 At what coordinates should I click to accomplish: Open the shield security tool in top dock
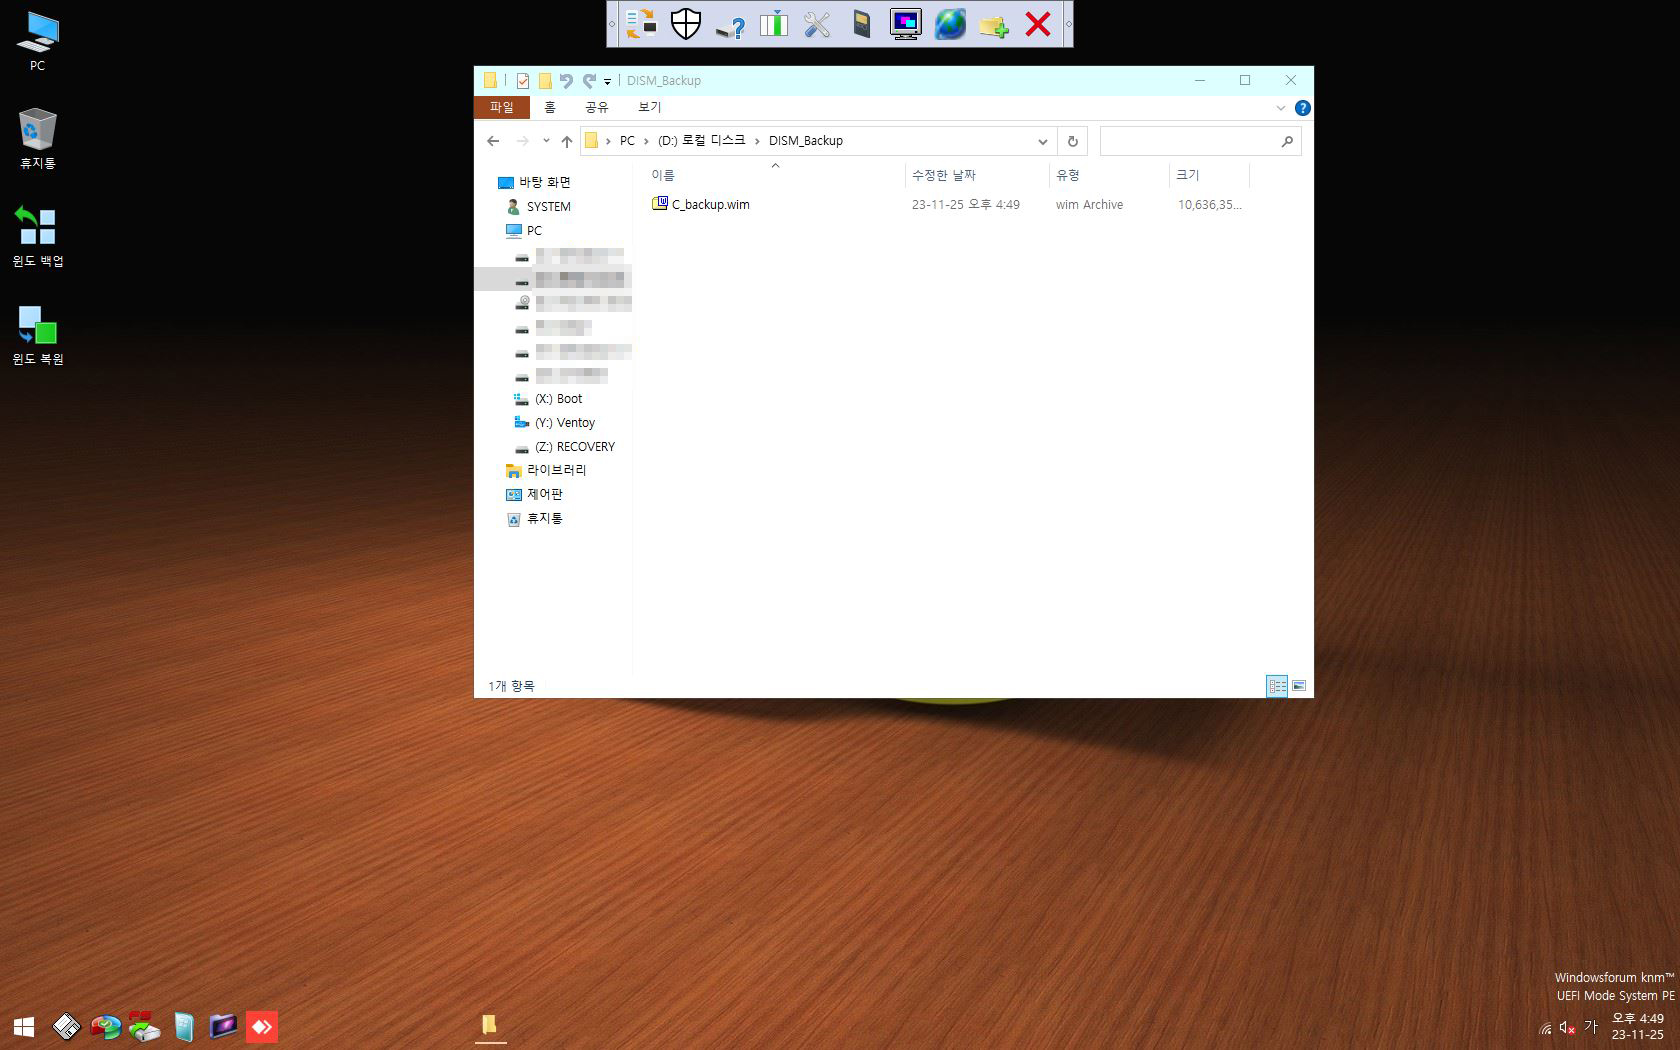pos(685,24)
